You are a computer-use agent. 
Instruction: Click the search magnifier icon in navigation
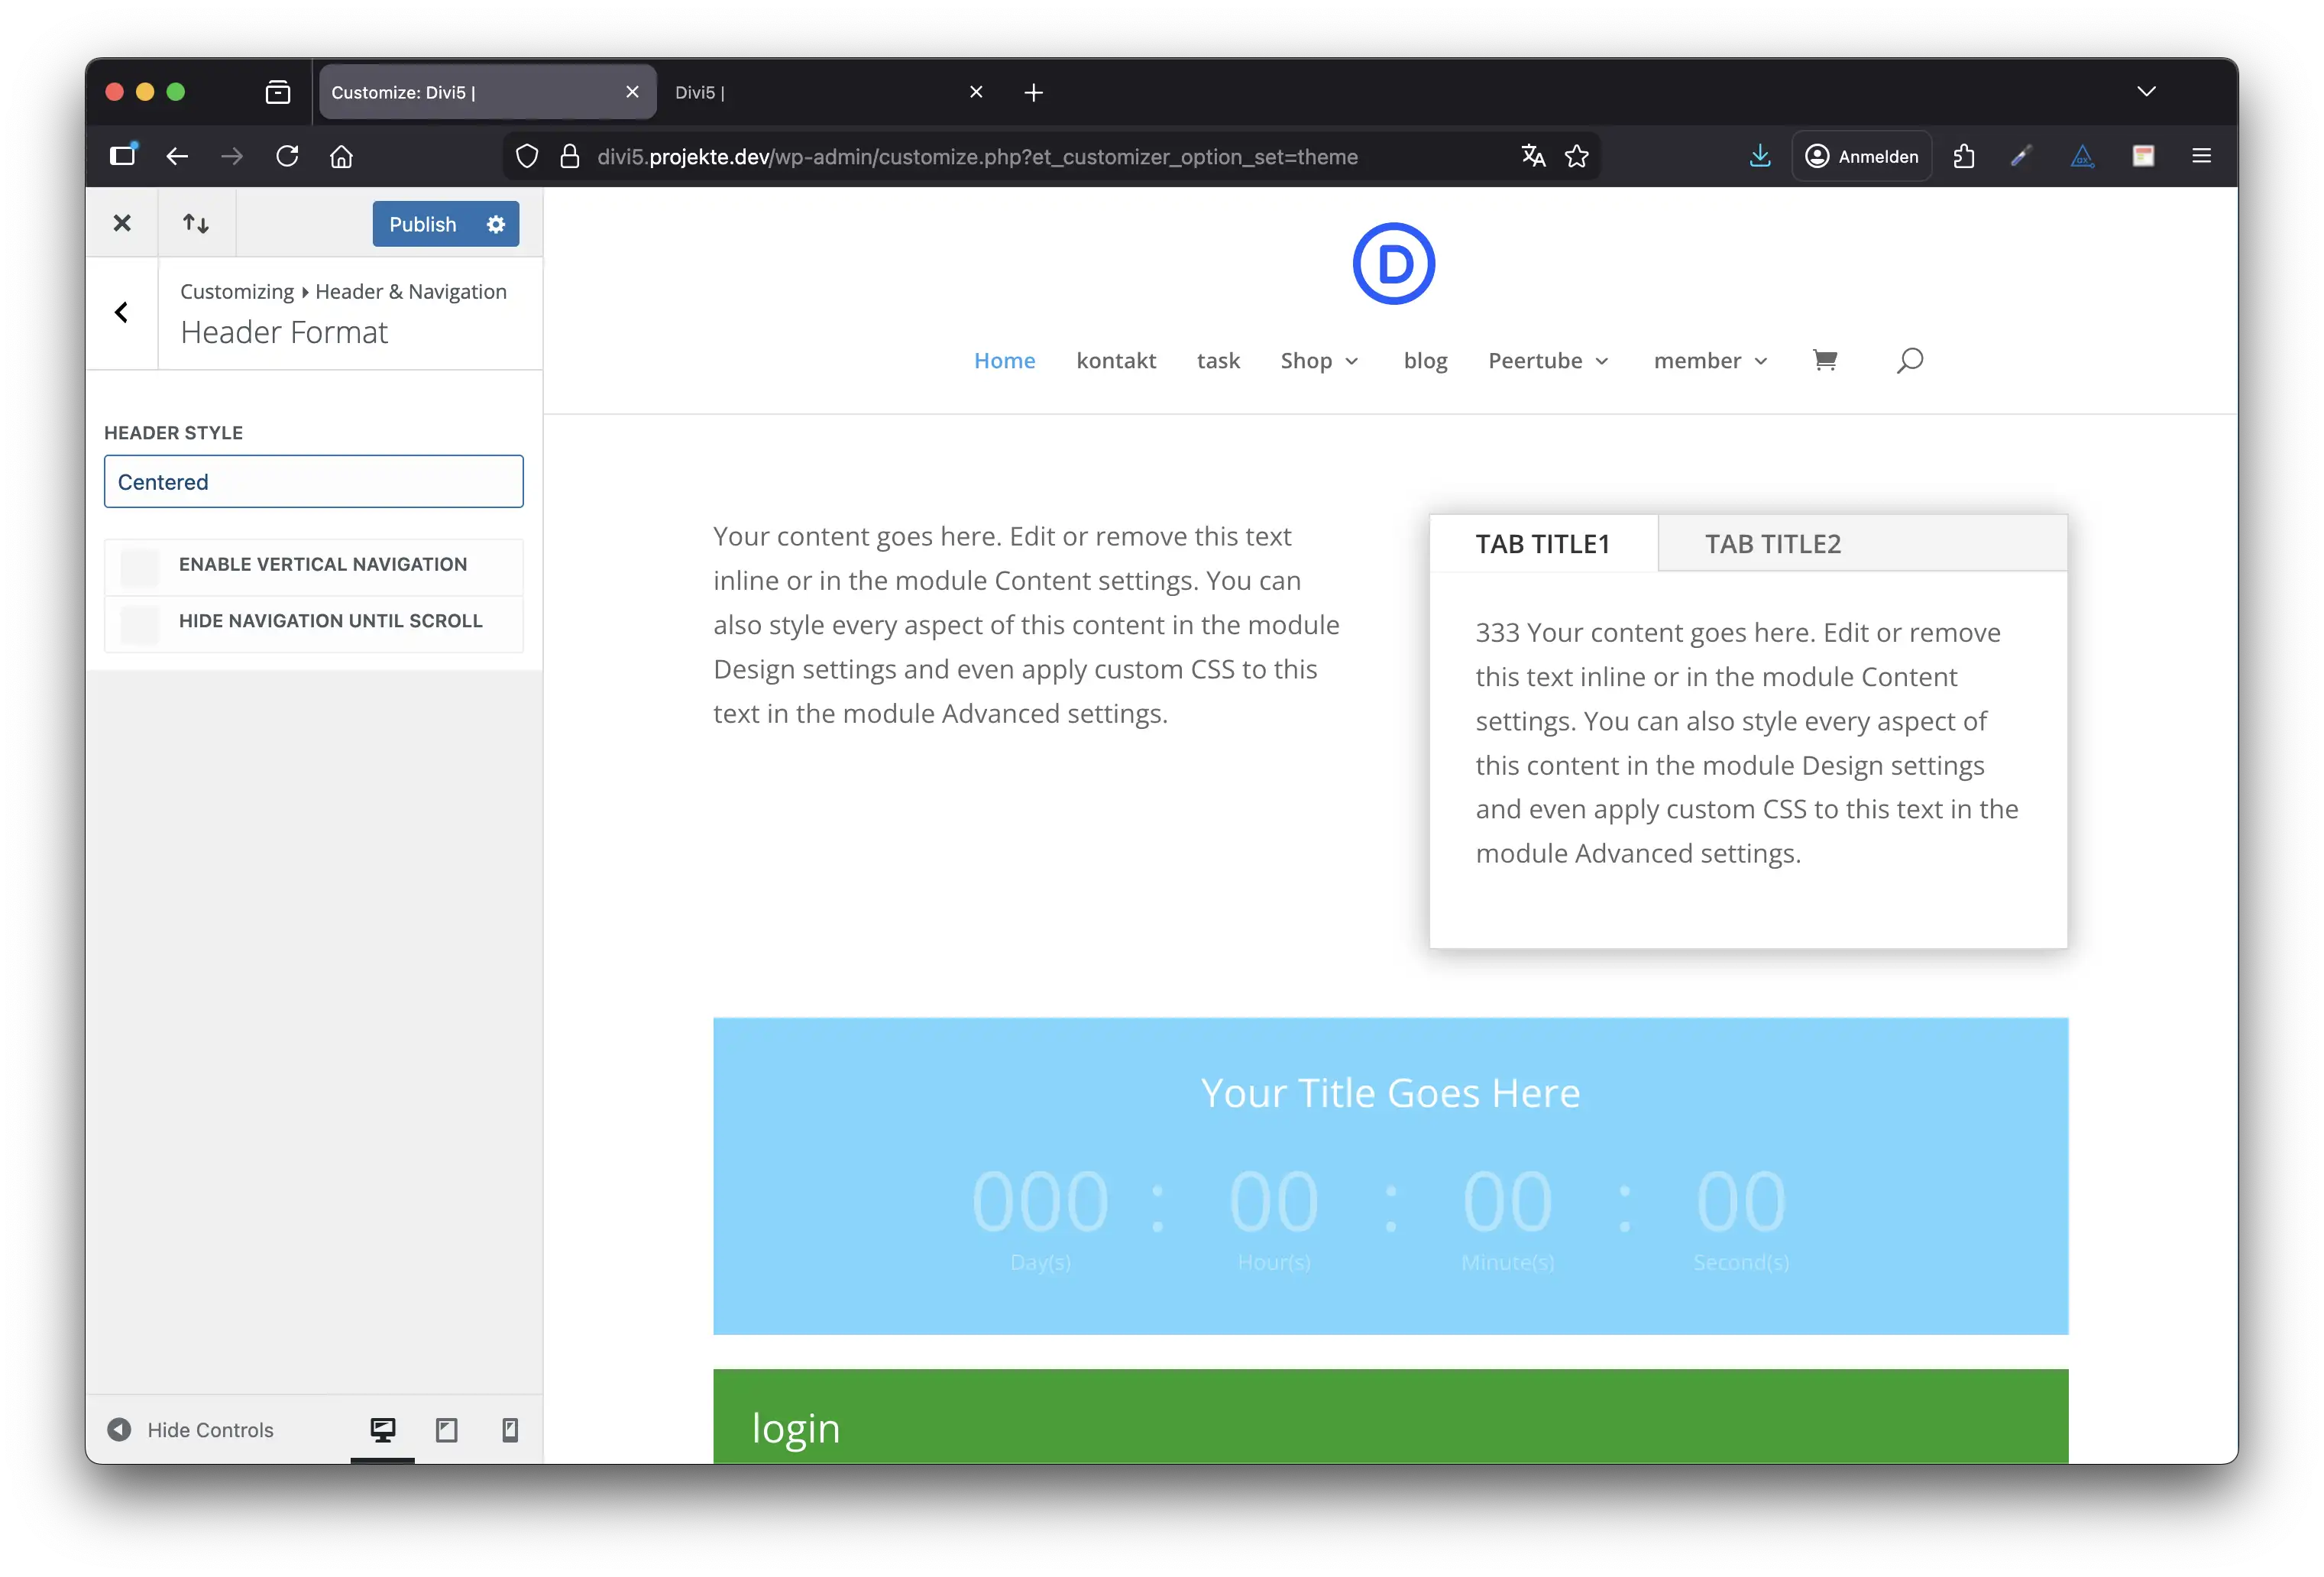1909,360
